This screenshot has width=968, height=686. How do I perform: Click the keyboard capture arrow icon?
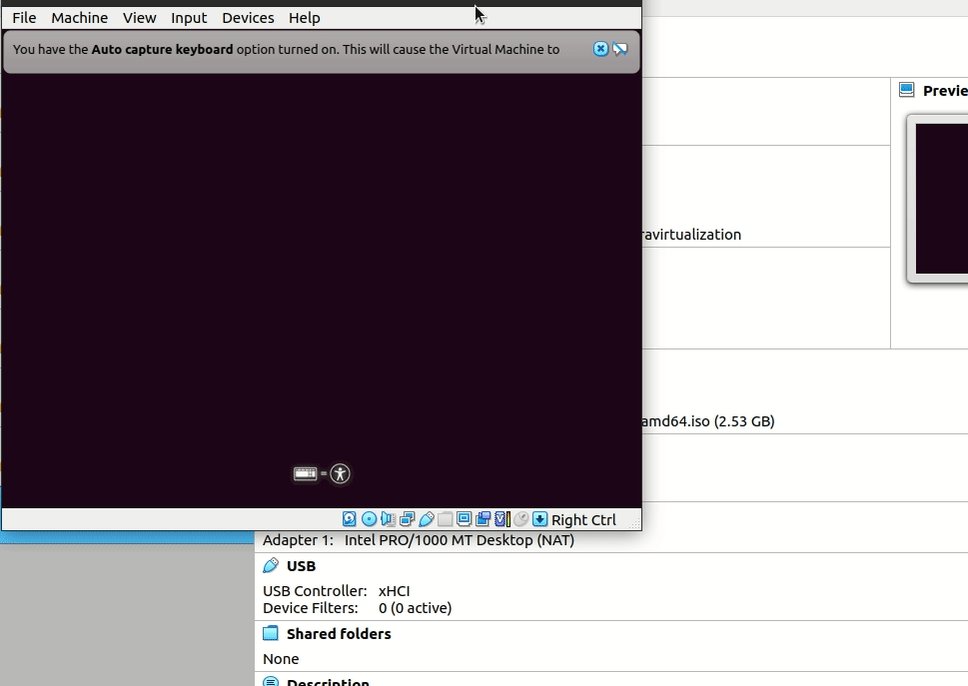(540, 519)
